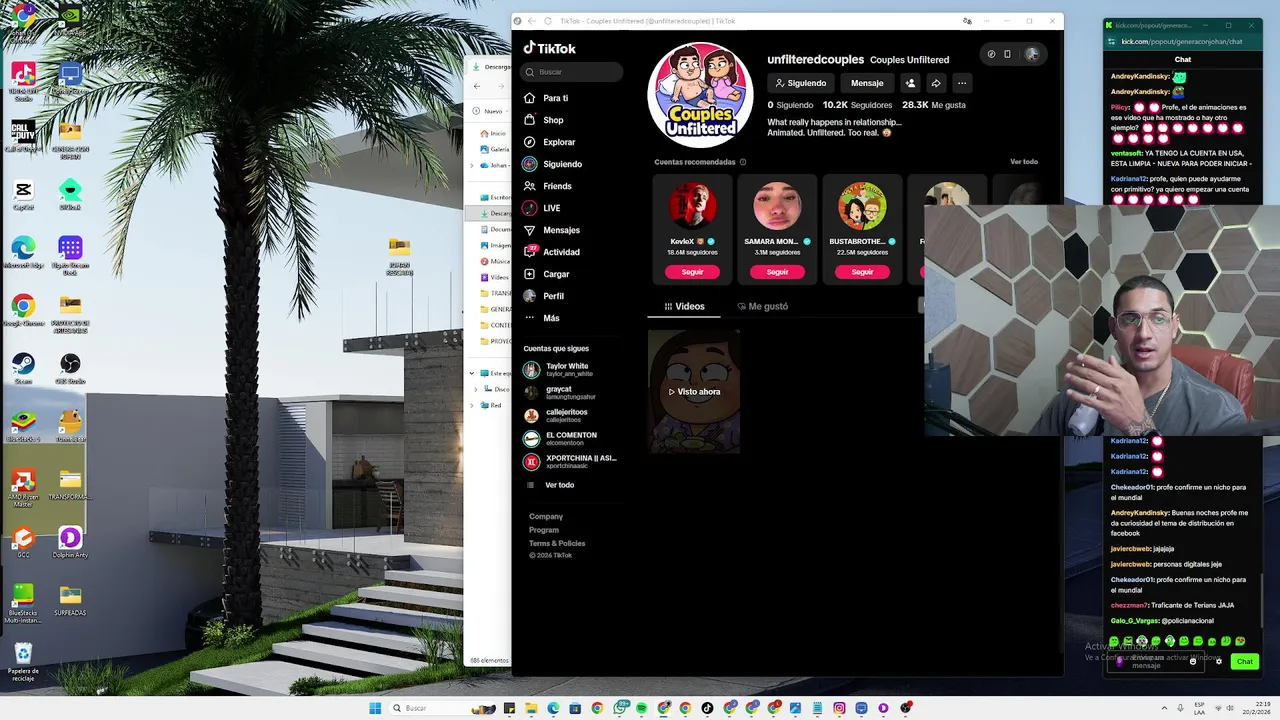The height and width of the screenshot is (720, 1280).
Task: Go to Explorar in TikTok sidebar
Action: pos(549,142)
